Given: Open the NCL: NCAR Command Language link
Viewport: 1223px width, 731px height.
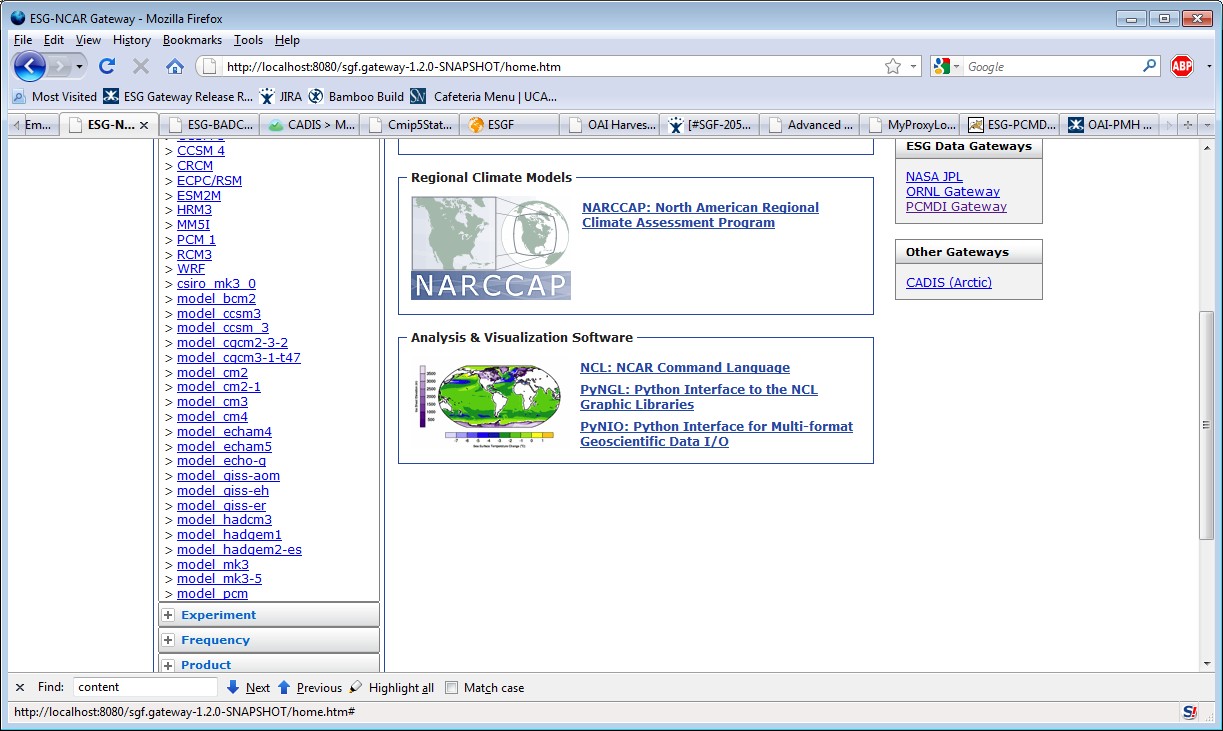Looking at the screenshot, I should [x=684, y=368].
